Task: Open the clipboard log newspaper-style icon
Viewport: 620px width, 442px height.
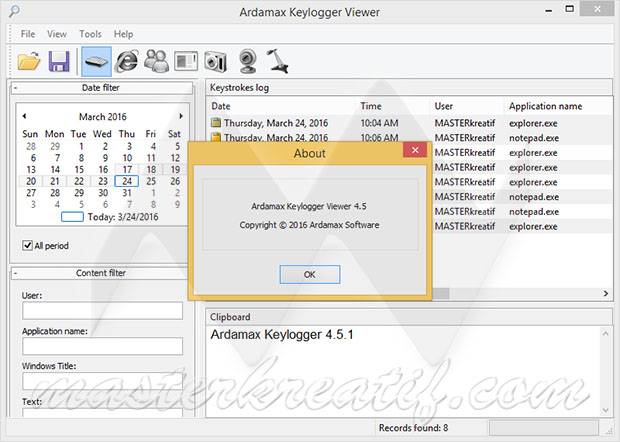Action: coord(186,62)
